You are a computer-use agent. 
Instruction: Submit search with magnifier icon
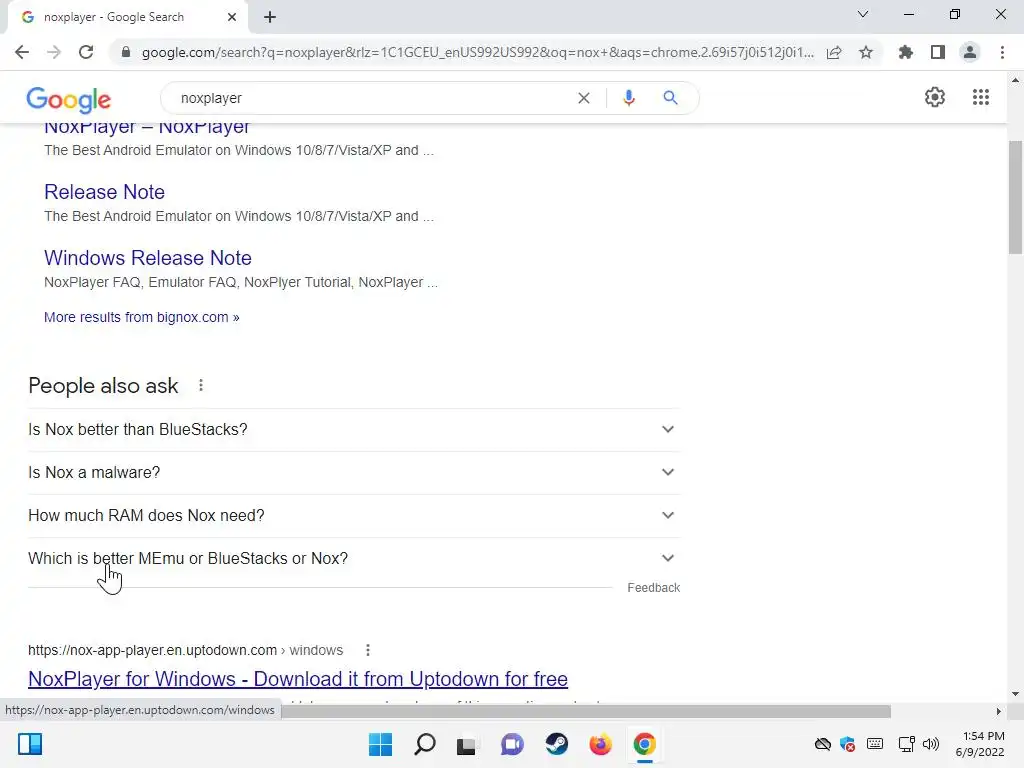pos(670,98)
